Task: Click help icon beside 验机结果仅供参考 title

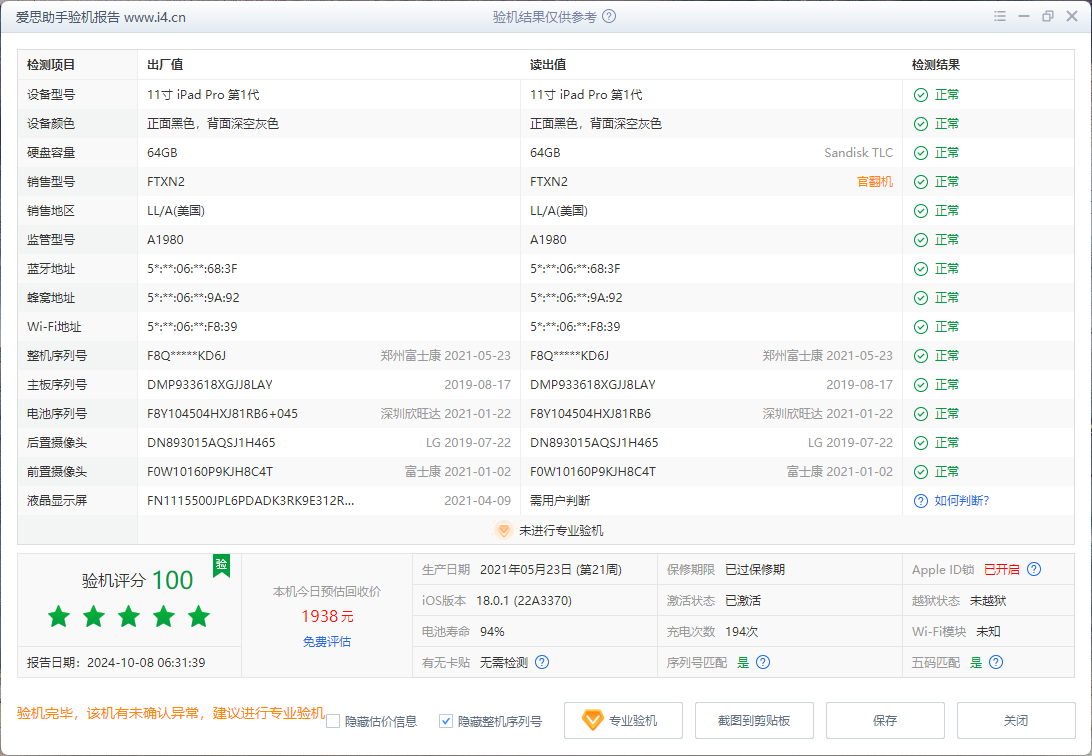Action: click(609, 17)
